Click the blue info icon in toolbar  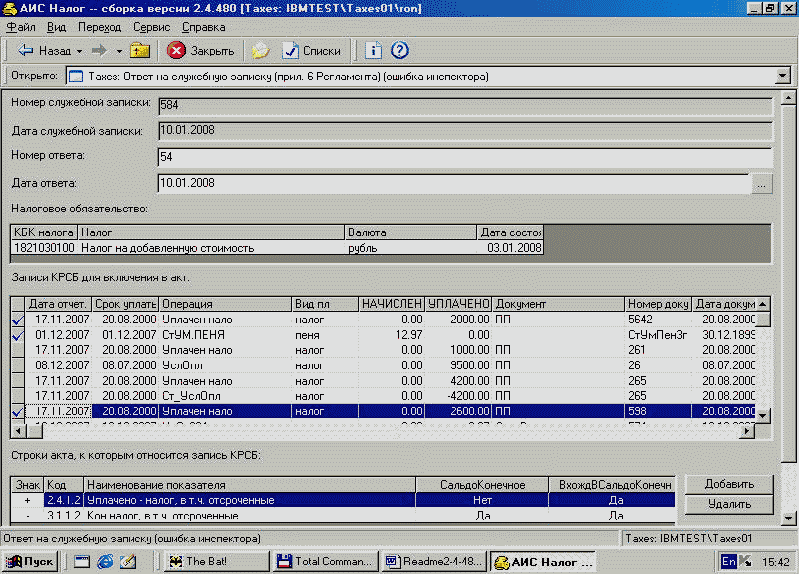coord(374,50)
